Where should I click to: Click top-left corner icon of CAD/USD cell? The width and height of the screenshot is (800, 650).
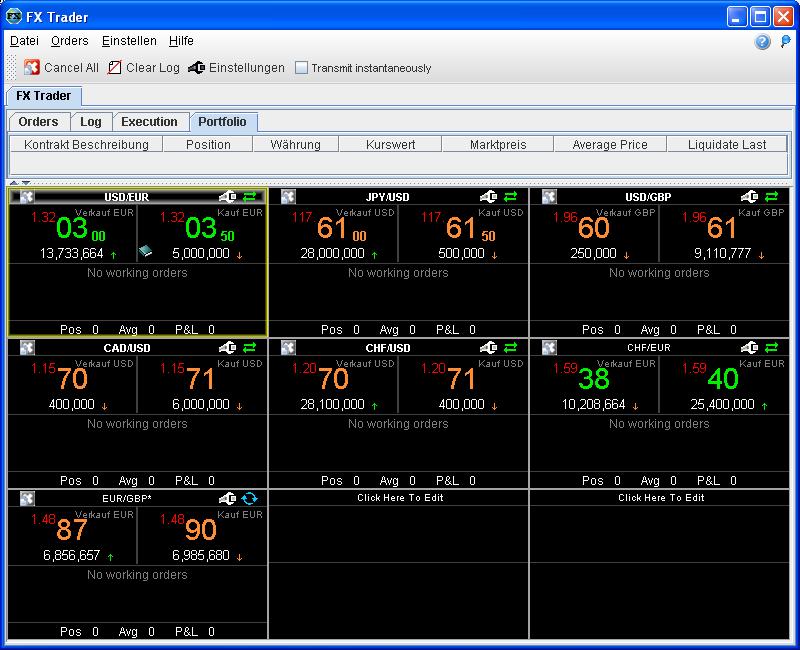tap(27, 348)
